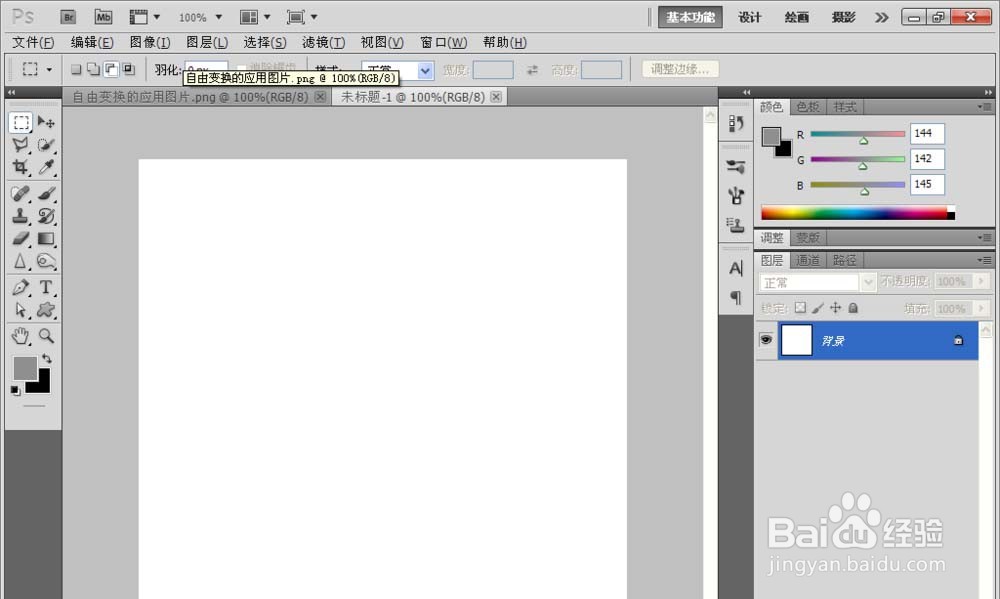Select the Eyedropper tool

[46, 167]
